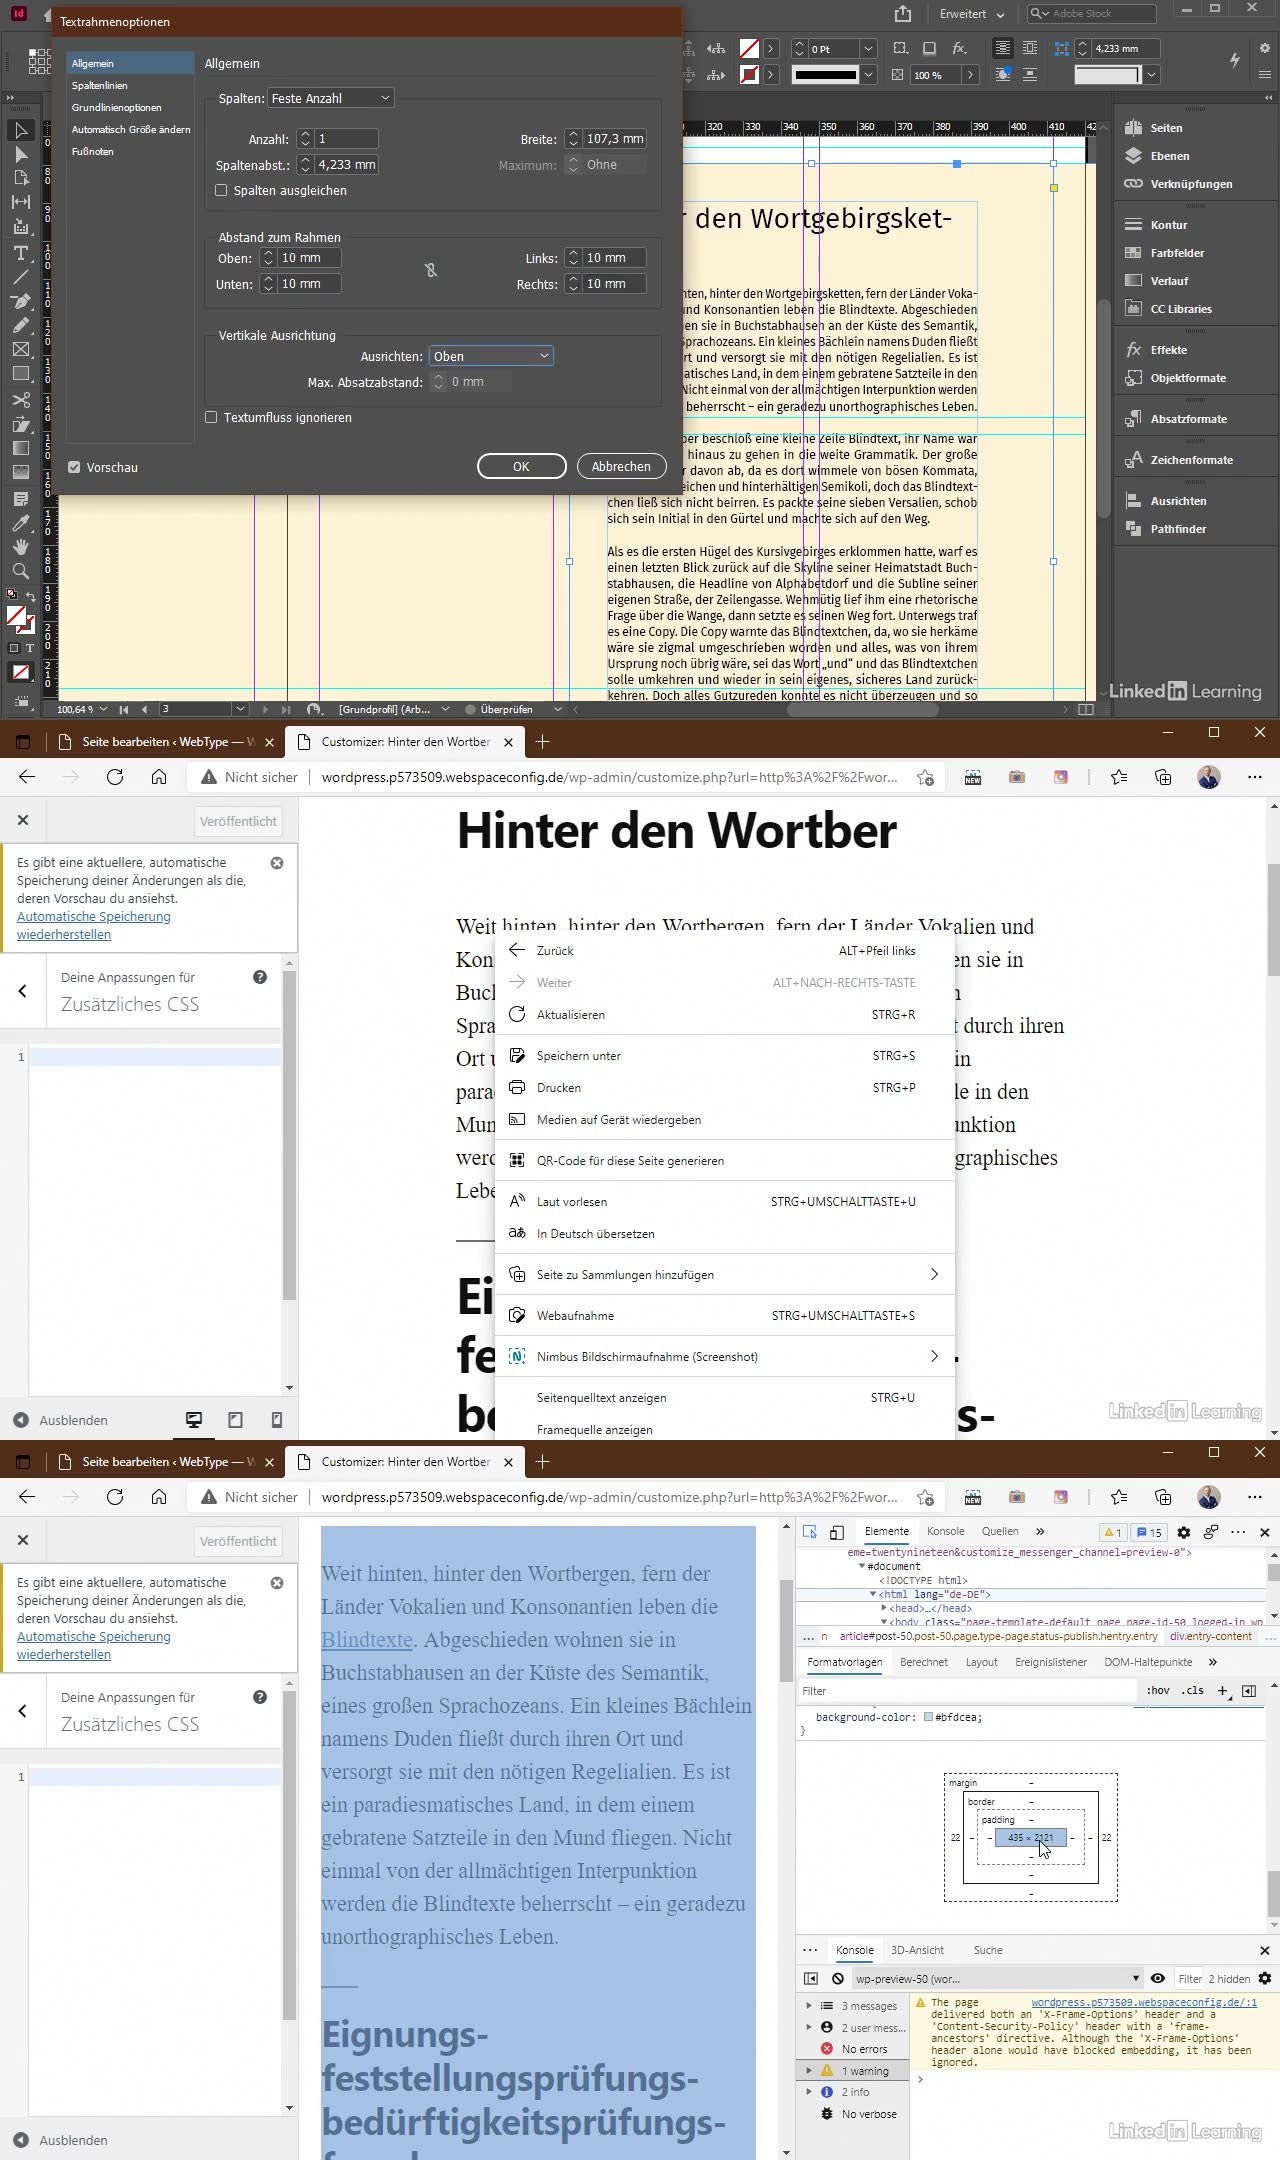
Task: Open the Spalten 'Feste Anzahl' dropdown
Action: (330, 98)
